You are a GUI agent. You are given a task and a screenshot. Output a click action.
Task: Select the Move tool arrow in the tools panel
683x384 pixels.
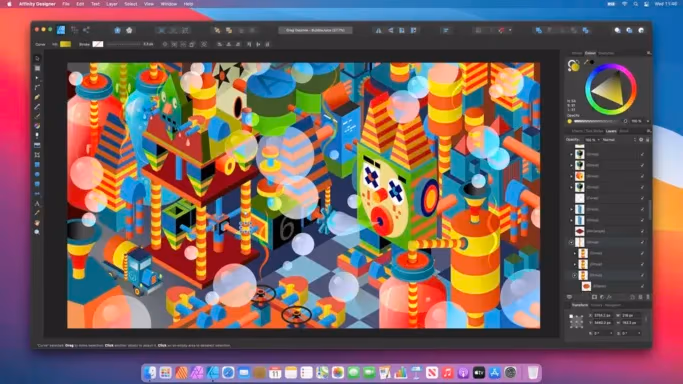pos(37,58)
